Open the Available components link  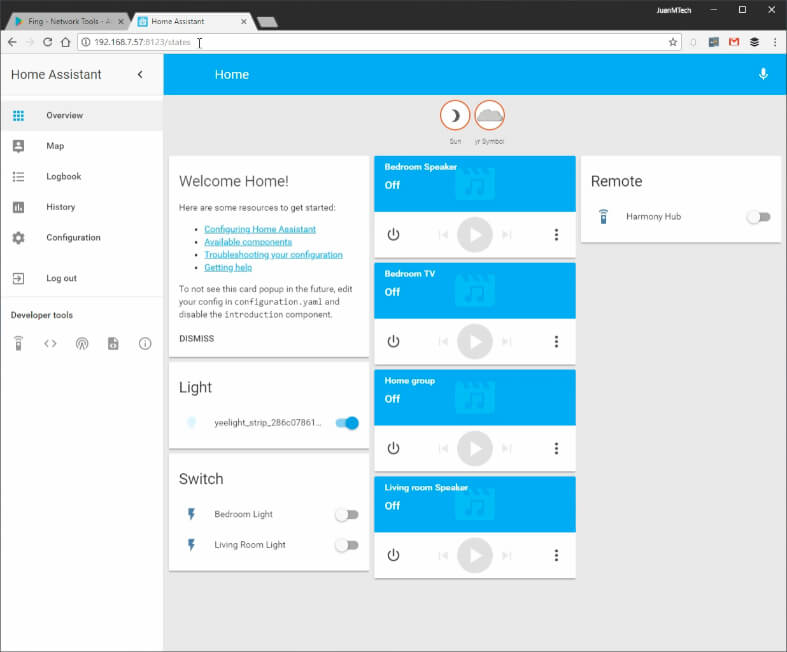248,242
